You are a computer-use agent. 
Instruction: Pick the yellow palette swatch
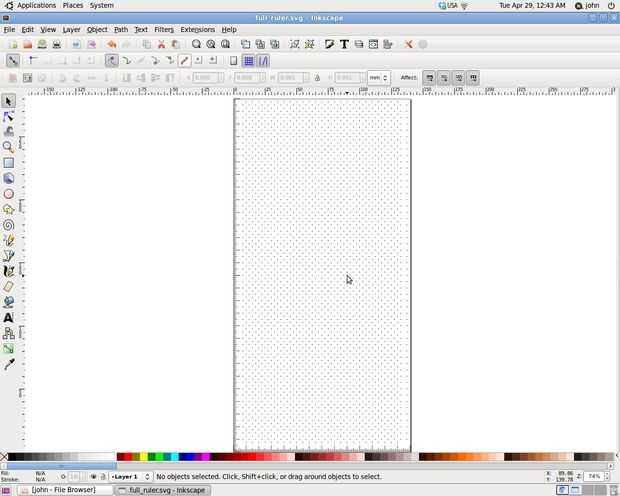point(144,457)
